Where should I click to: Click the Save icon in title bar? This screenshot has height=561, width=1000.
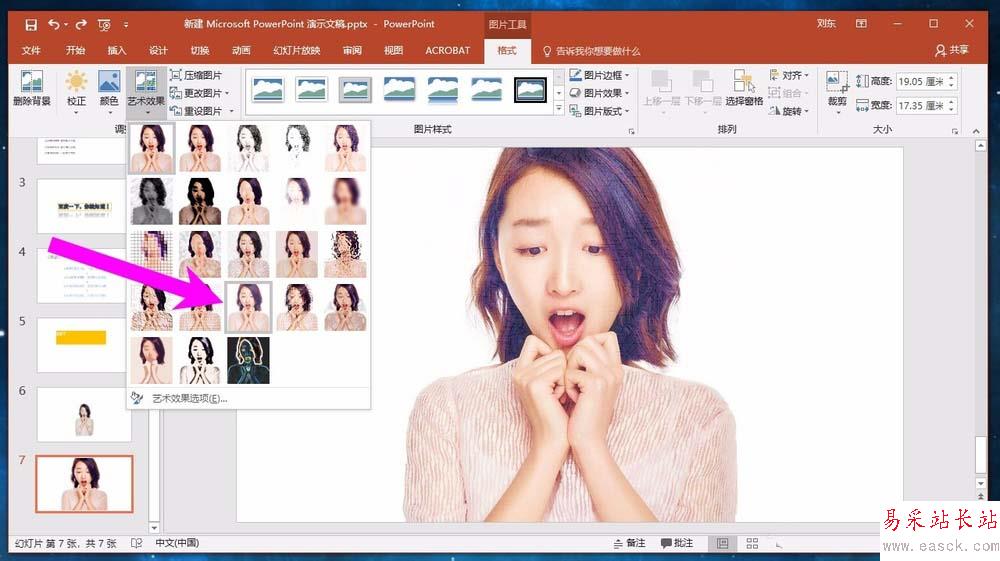(x=31, y=25)
